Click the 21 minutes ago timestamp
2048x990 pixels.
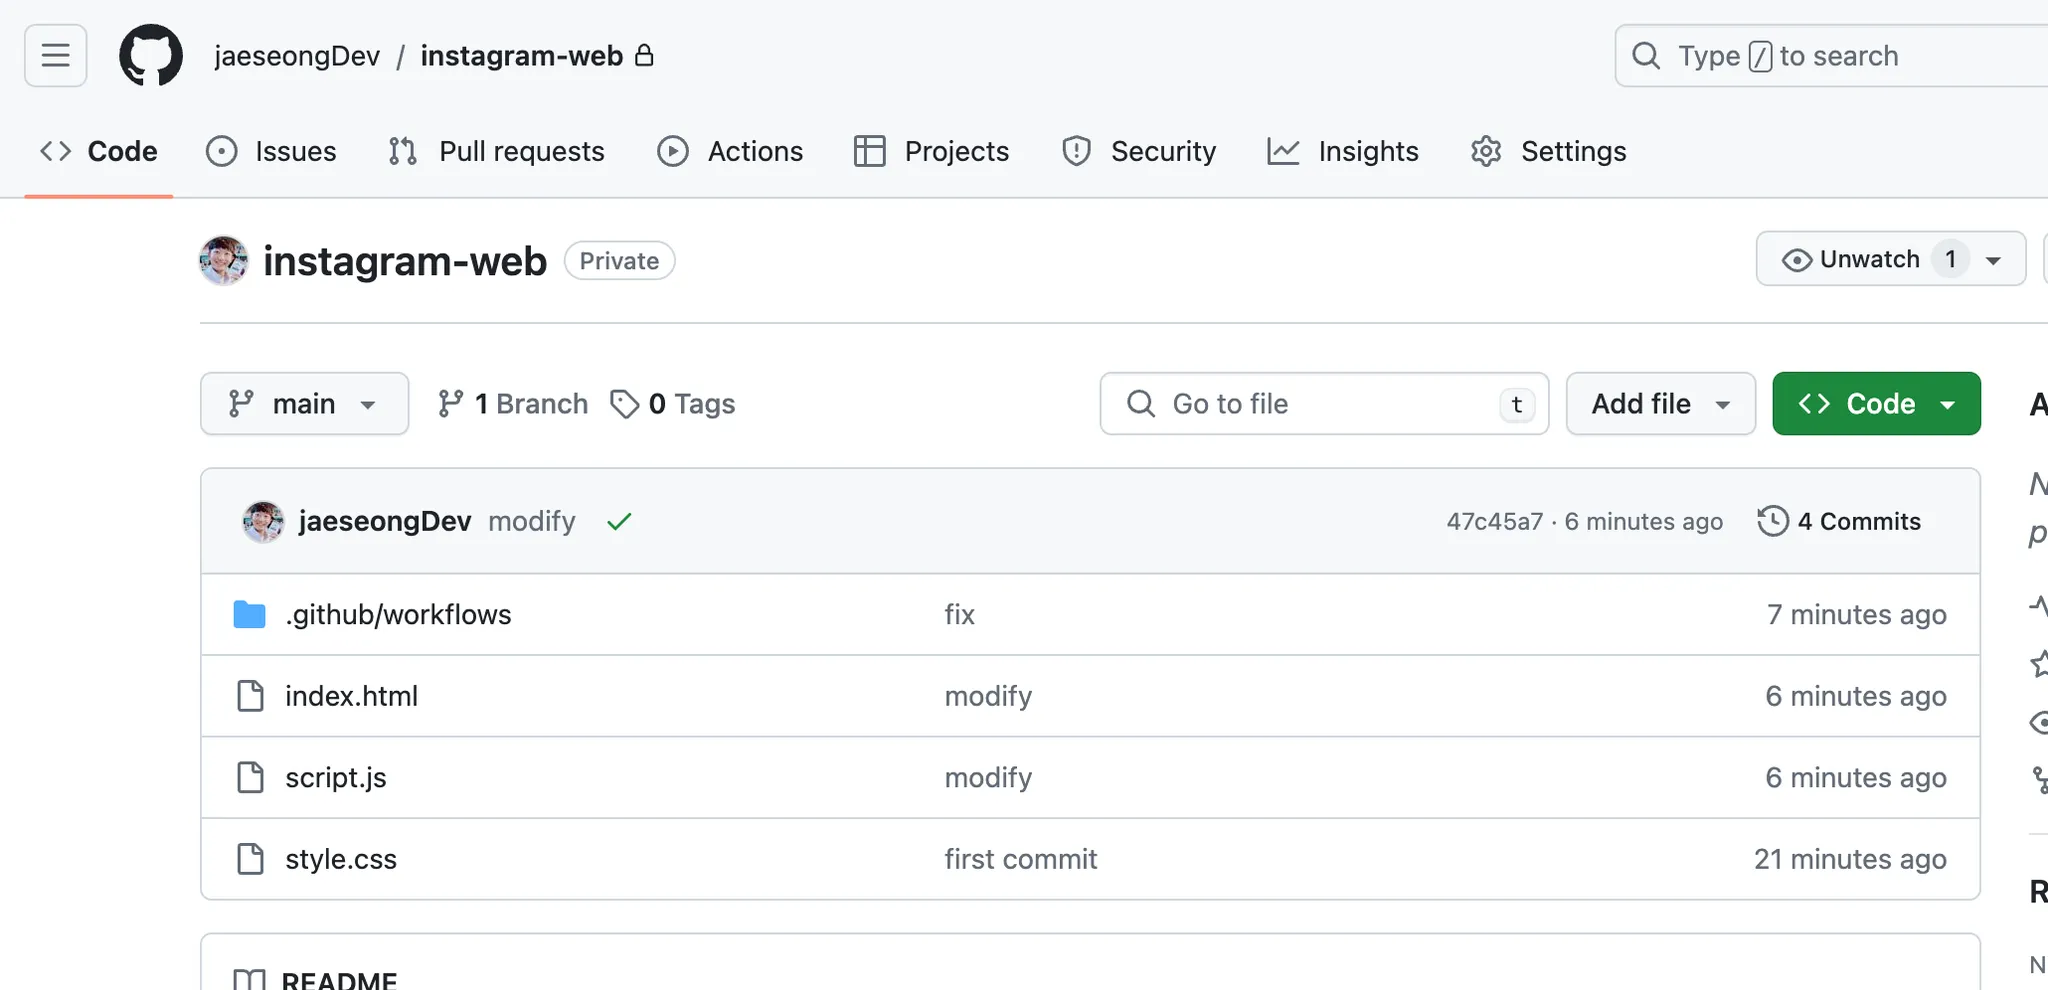tap(1850, 859)
